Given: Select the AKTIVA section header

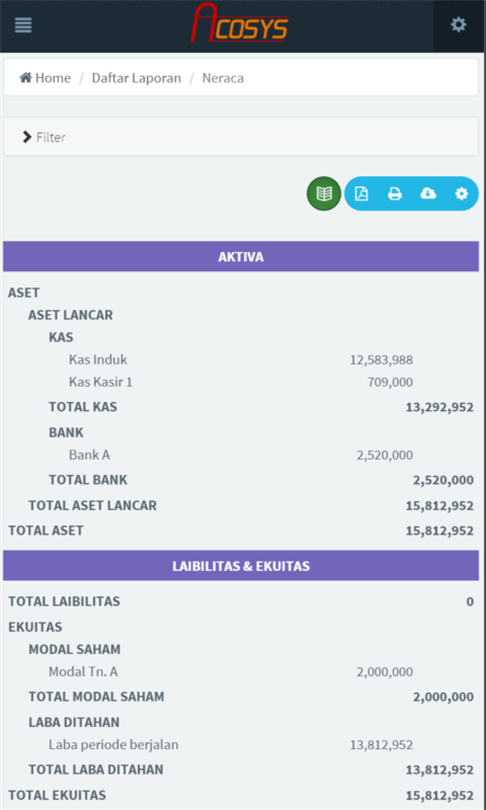Looking at the screenshot, I should click(x=241, y=257).
